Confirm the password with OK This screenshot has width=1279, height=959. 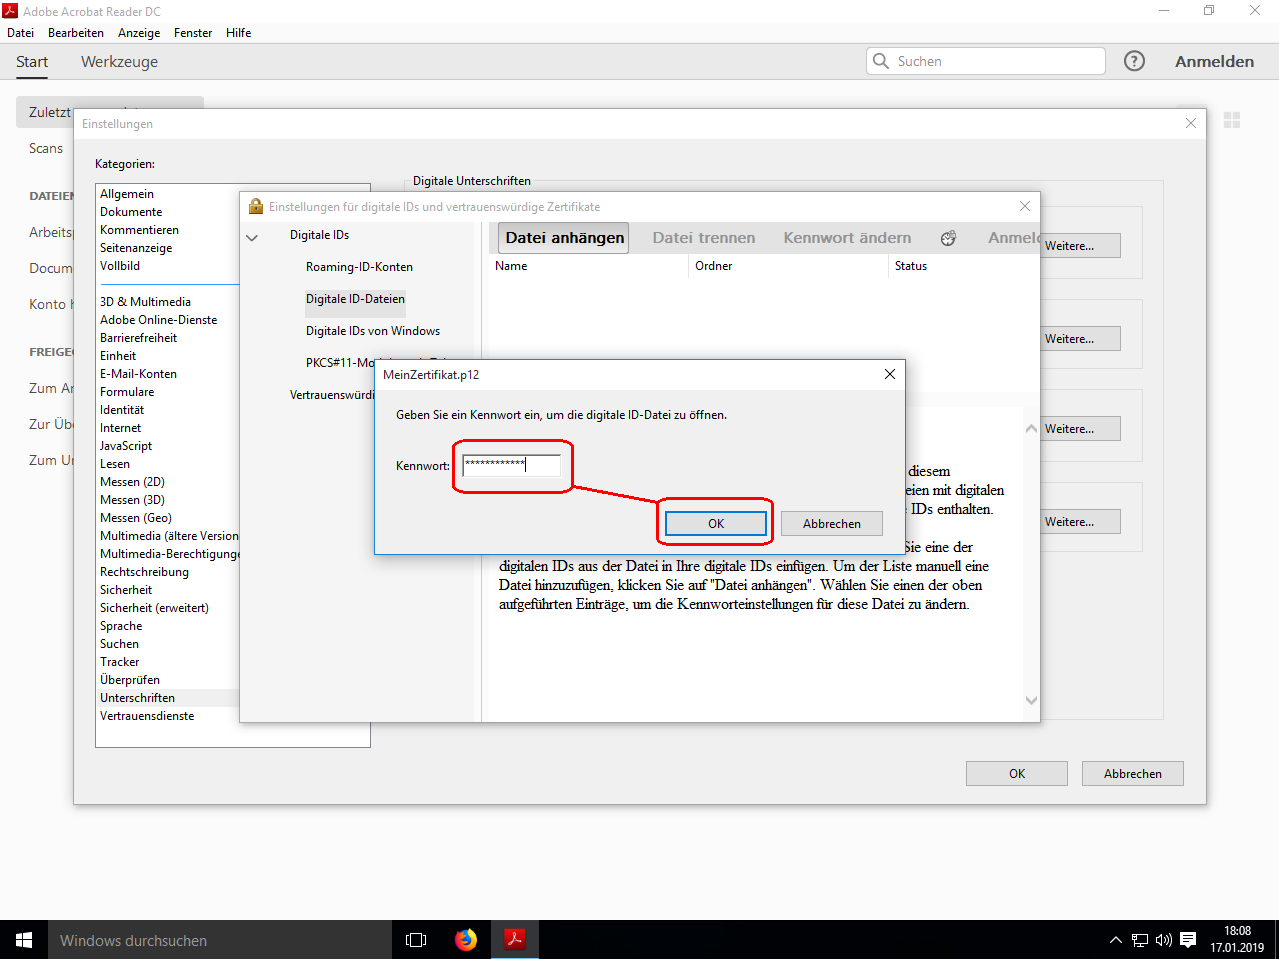pos(716,523)
